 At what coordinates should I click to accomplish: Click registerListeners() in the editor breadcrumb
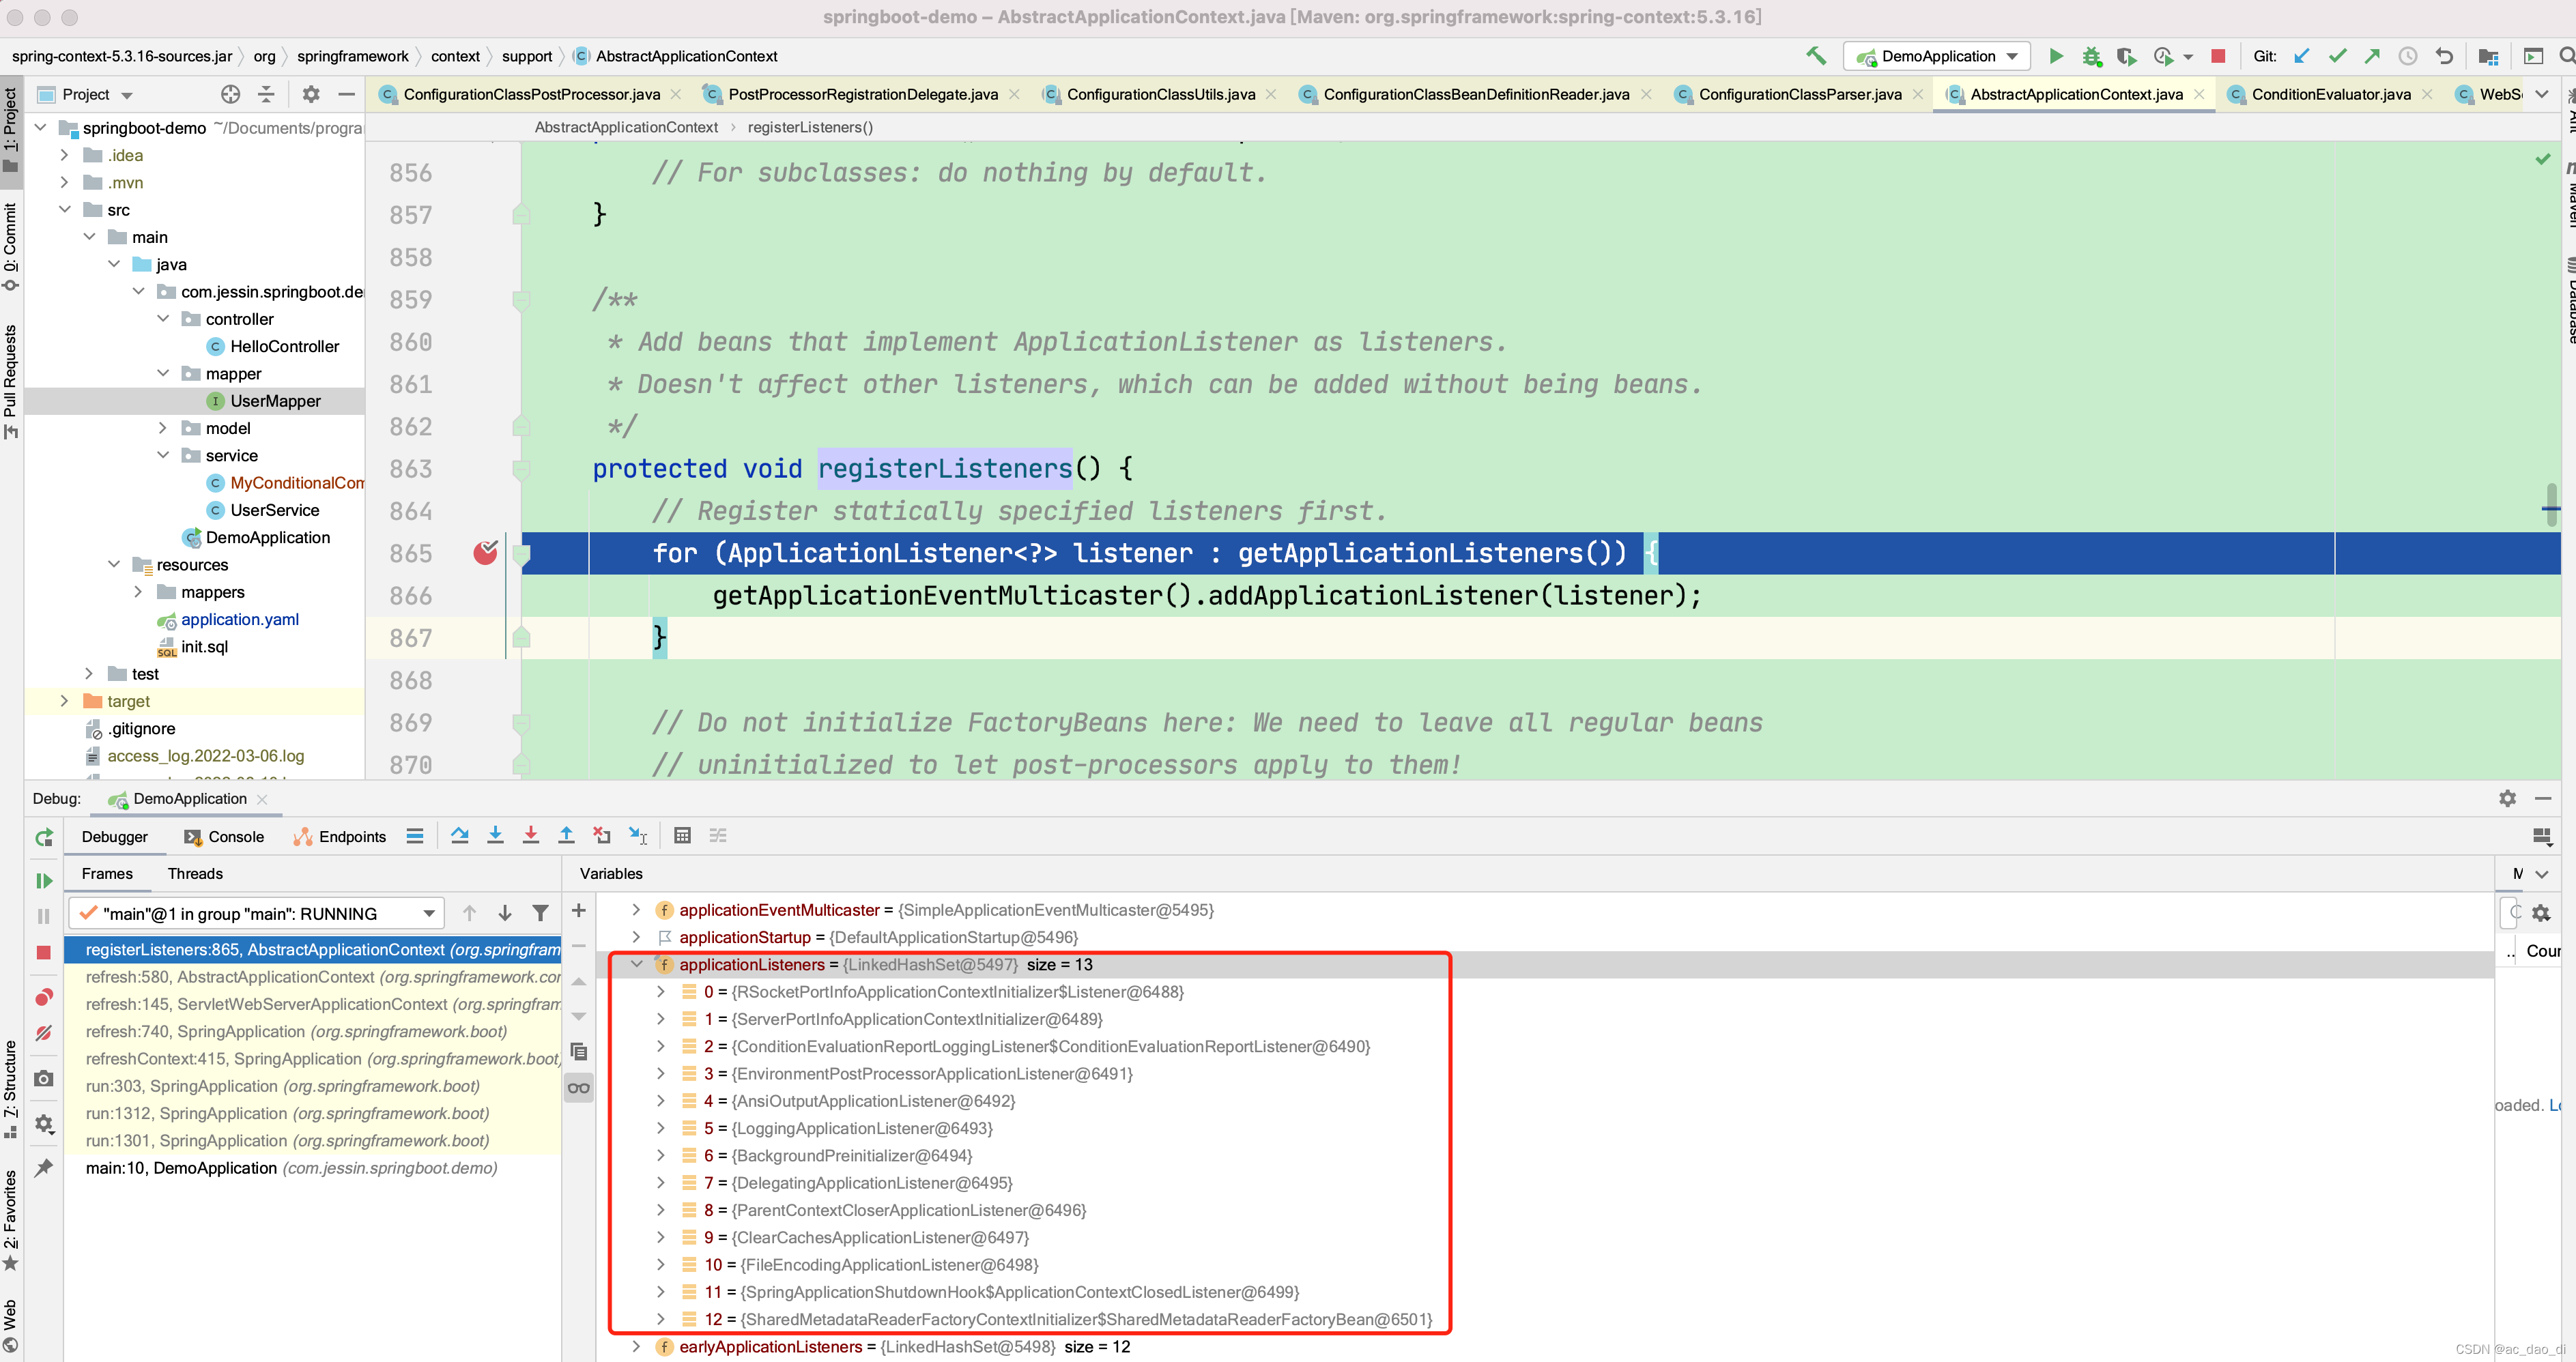(x=810, y=127)
